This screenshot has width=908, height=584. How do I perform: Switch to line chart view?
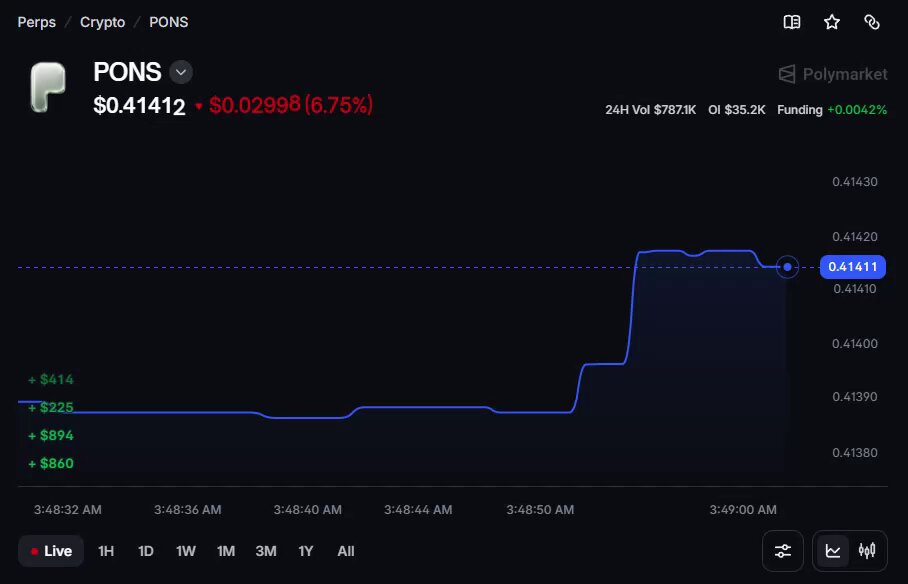coord(833,550)
